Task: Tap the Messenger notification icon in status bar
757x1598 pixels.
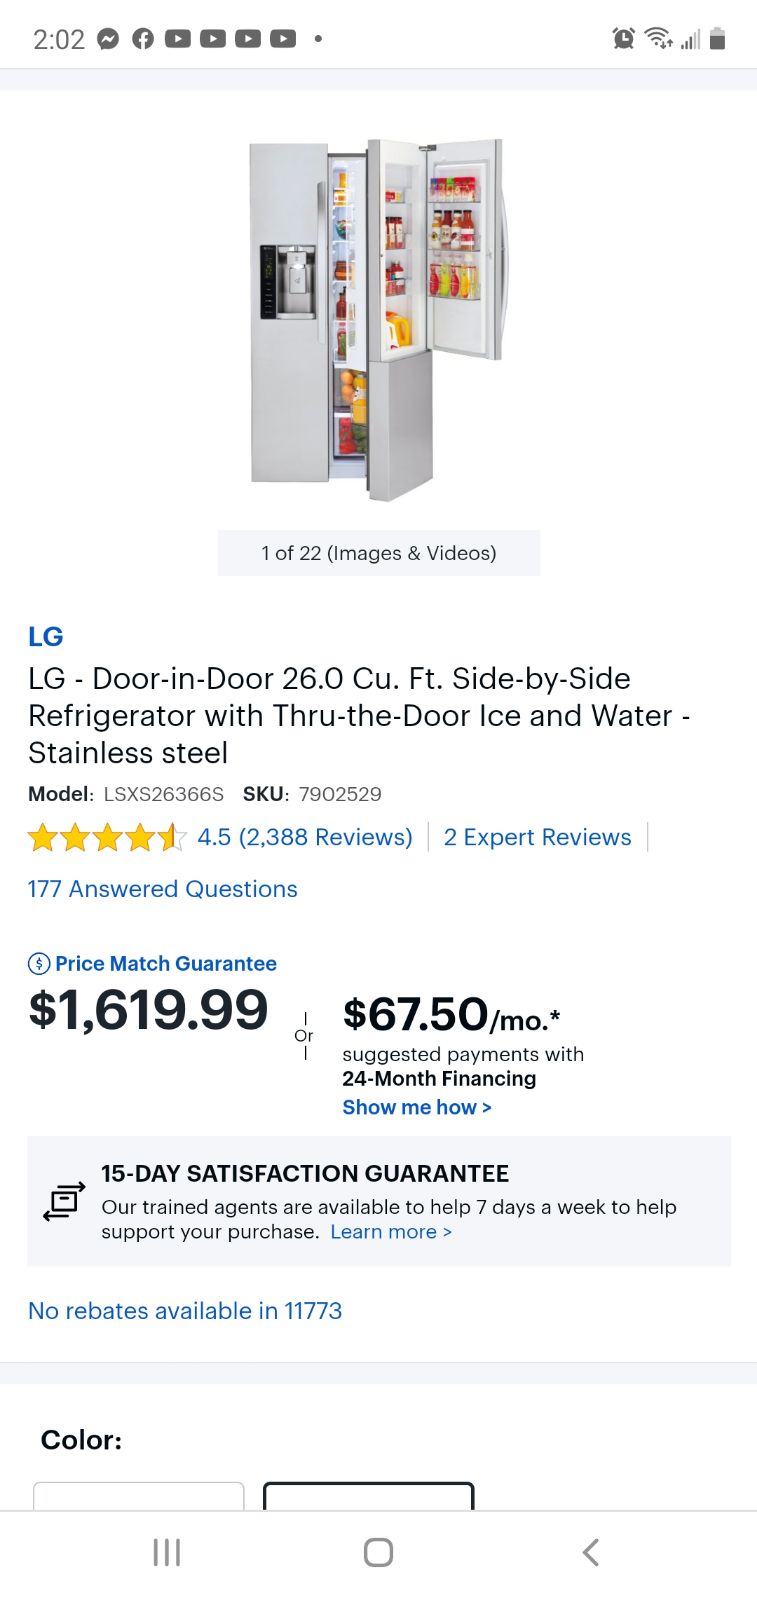Action: coord(108,39)
